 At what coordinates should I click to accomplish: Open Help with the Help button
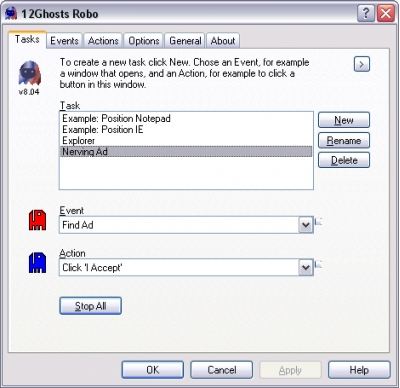pyautogui.click(x=359, y=370)
